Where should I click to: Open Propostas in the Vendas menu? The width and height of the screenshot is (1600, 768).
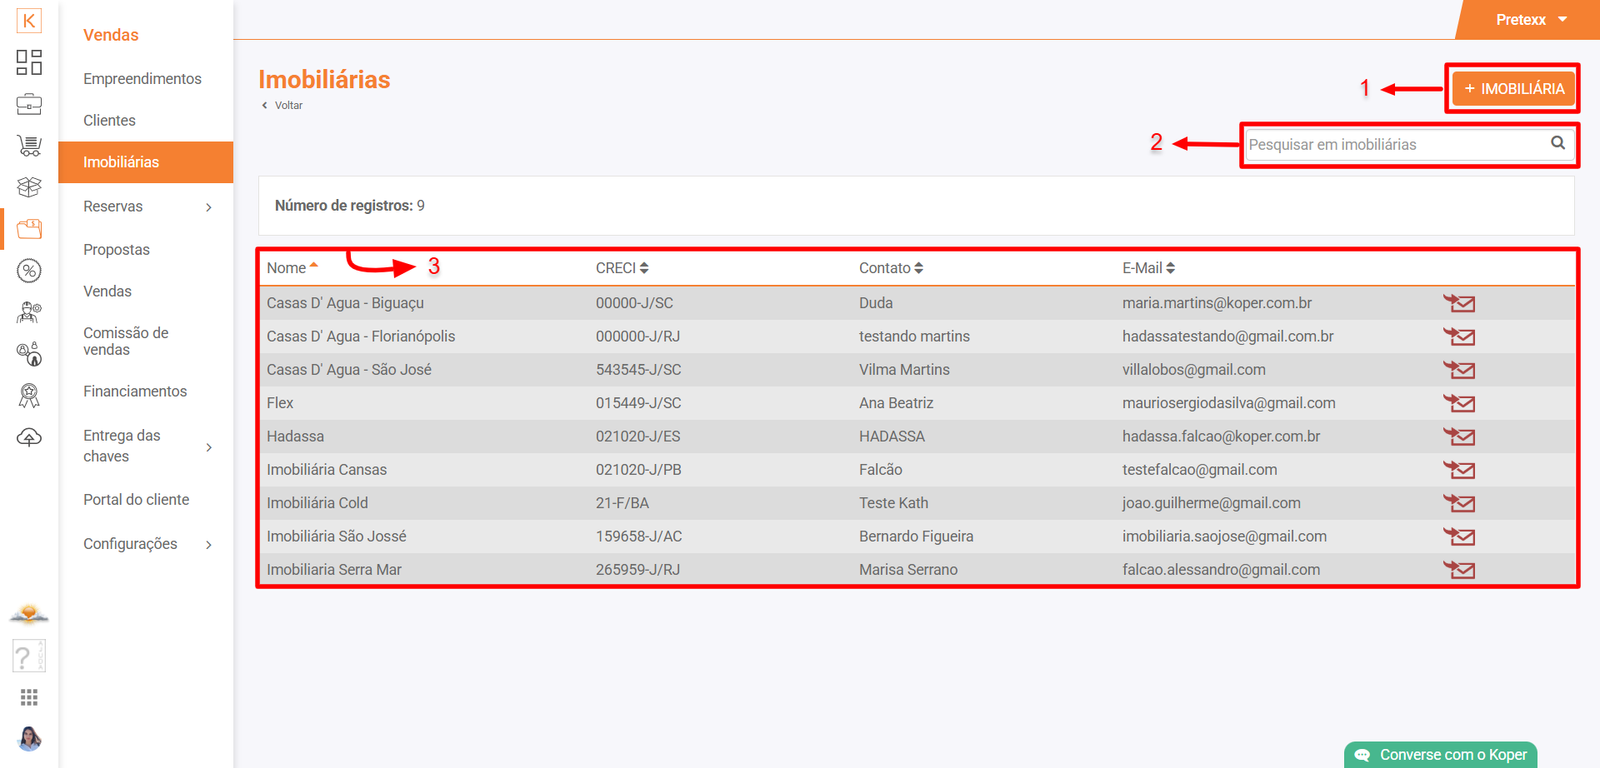click(116, 250)
